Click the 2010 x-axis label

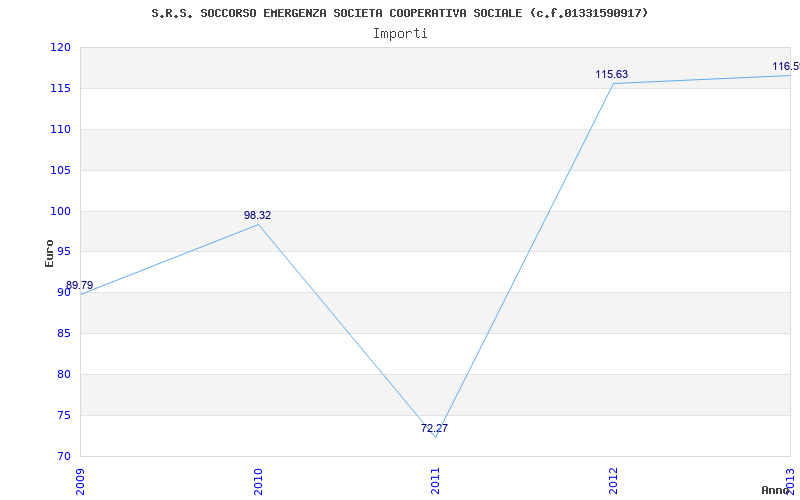point(258,481)
